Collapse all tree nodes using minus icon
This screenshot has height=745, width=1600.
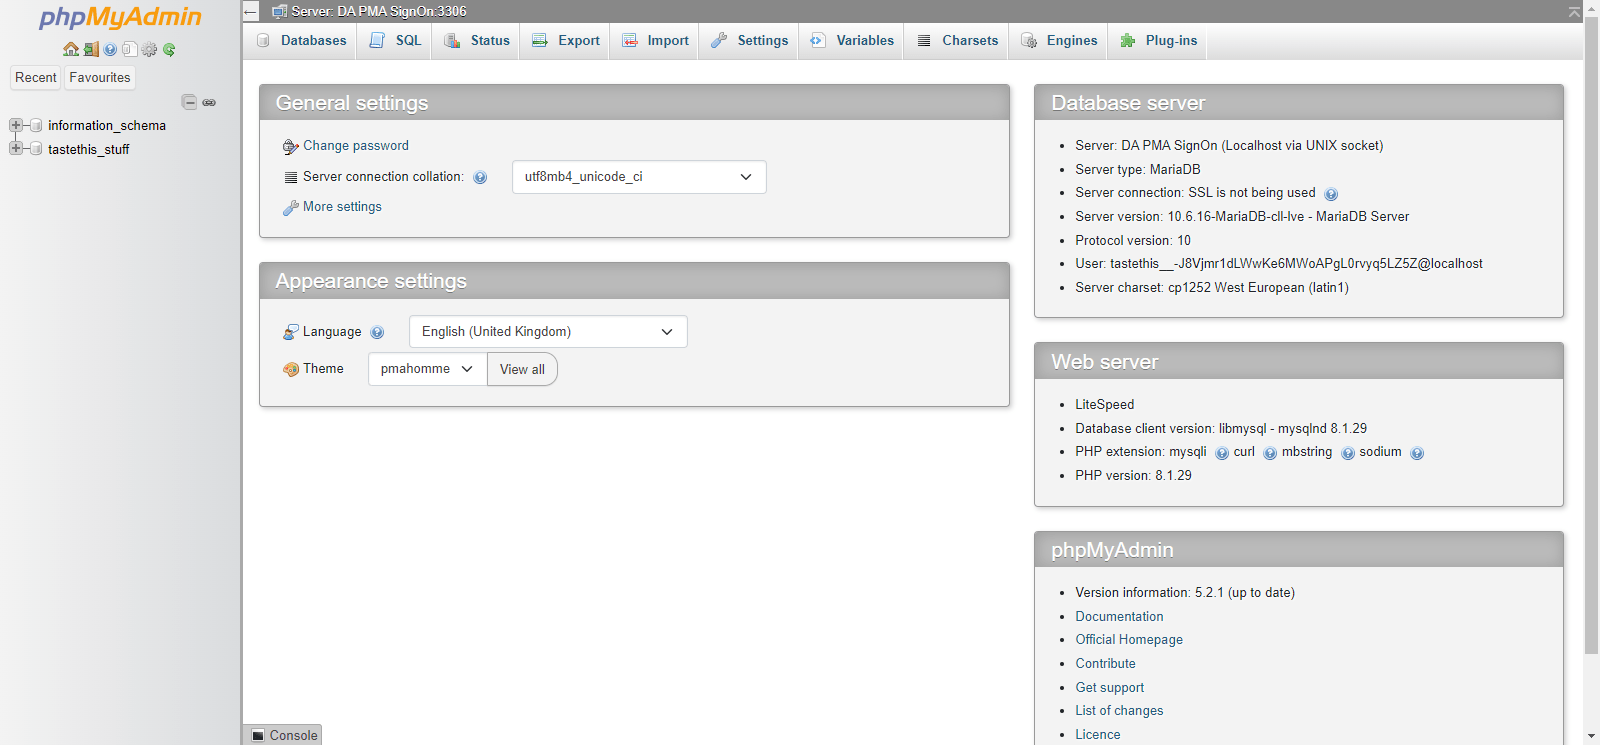[x=189, y=102]
